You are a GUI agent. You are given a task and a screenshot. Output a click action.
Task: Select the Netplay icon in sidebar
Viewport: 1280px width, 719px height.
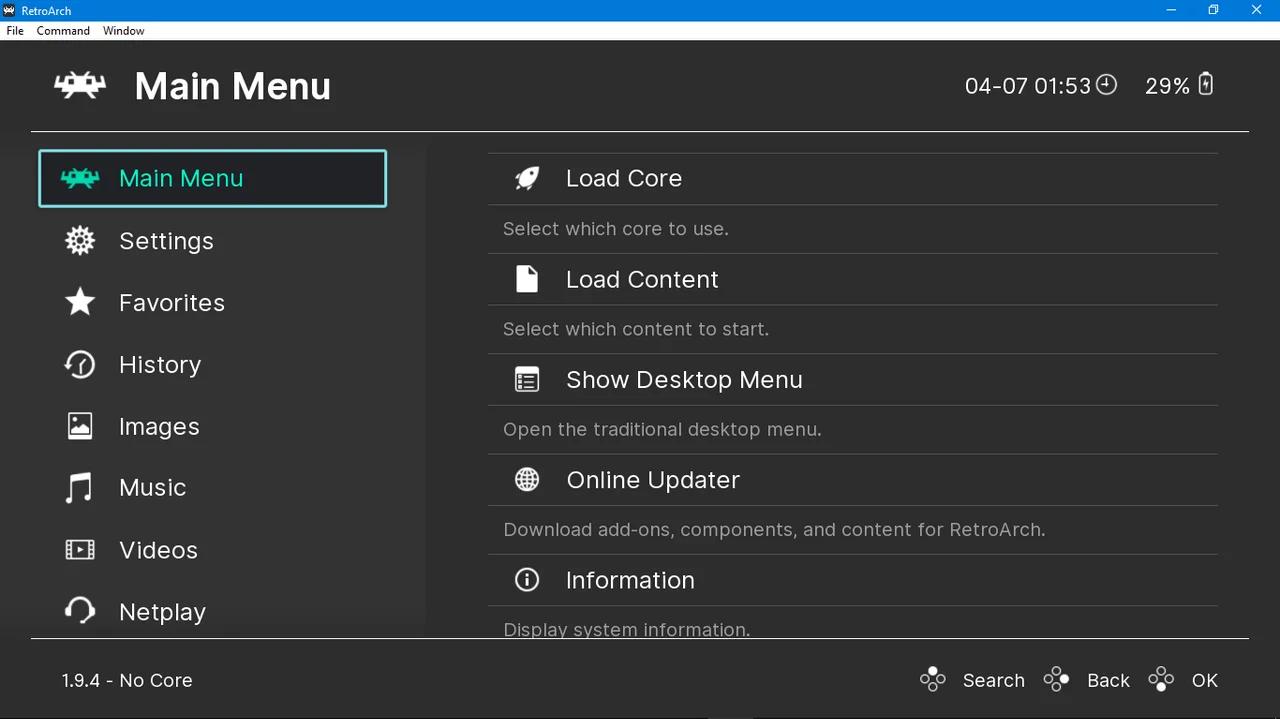[80, 611]
